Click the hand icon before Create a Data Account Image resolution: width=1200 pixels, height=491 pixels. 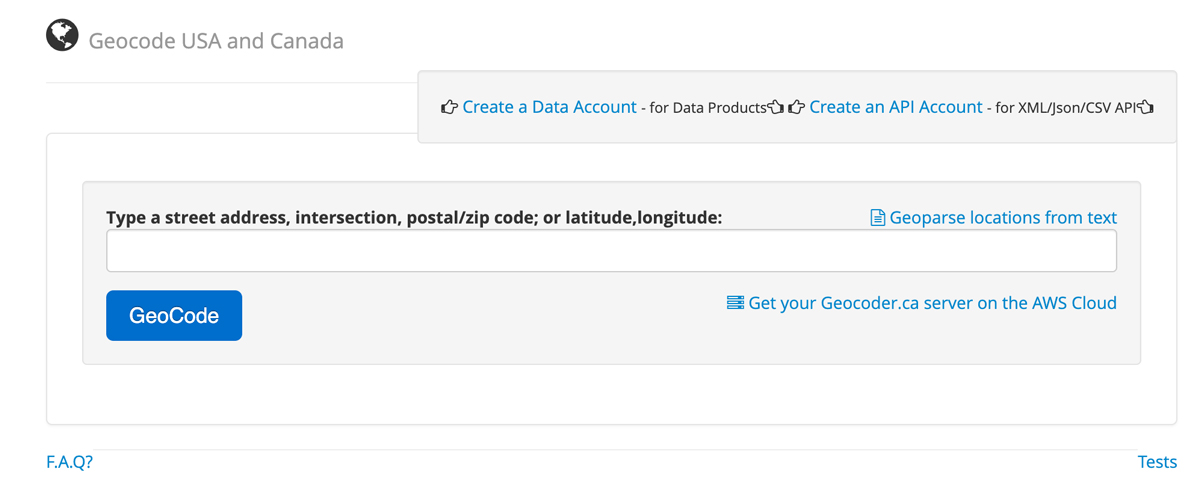point(449,107)
